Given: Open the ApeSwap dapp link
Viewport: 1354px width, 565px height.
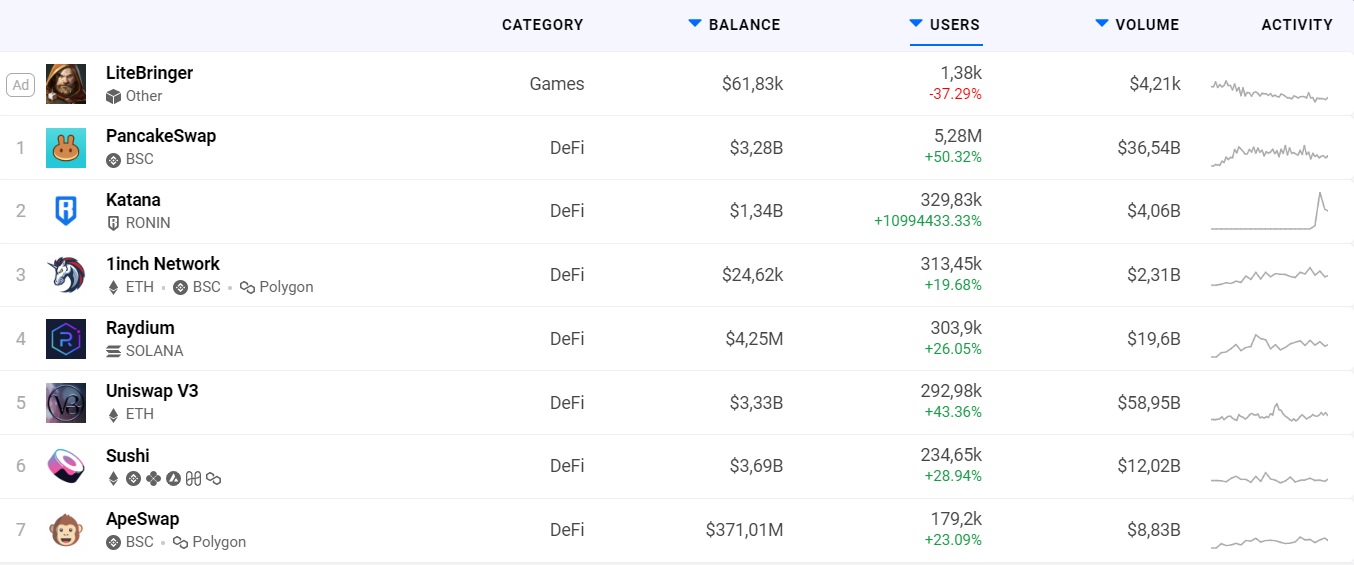Looking at the screenshot, I should (x=143, y=519).
